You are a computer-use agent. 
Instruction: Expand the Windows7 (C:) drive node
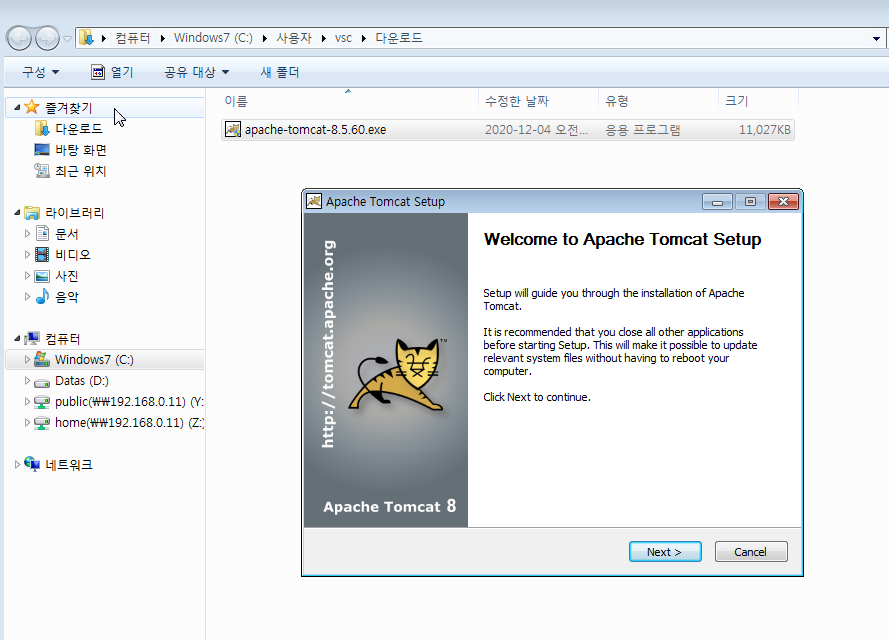click(x=27, y=359)
